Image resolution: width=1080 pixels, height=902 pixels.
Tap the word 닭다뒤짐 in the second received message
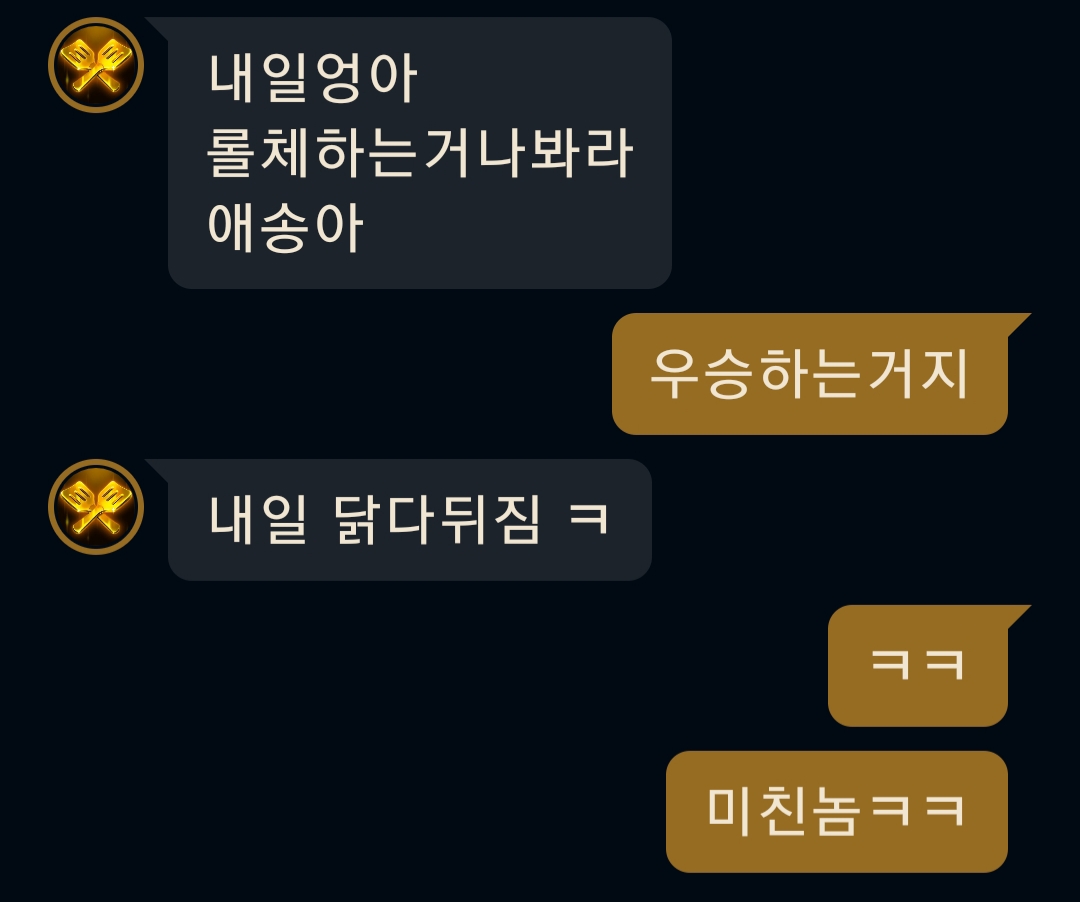click(x=437, y=520)
